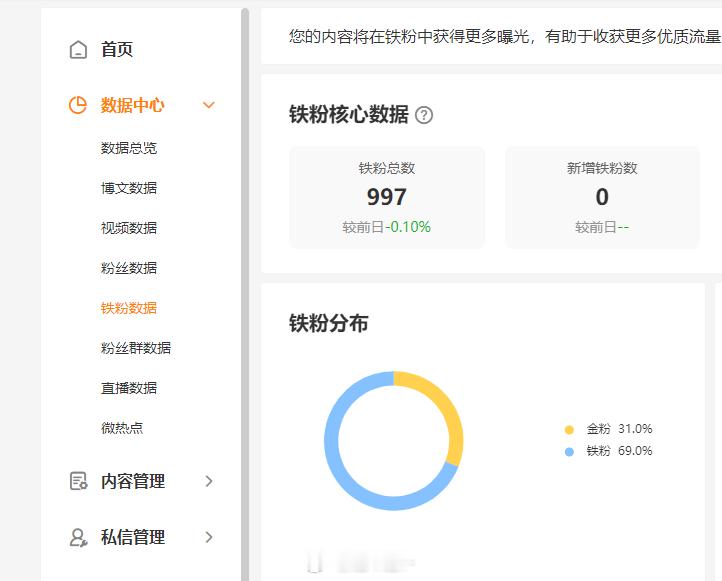
Task: Click the blue 铁粉 legend dot
Action: (569, 452)
